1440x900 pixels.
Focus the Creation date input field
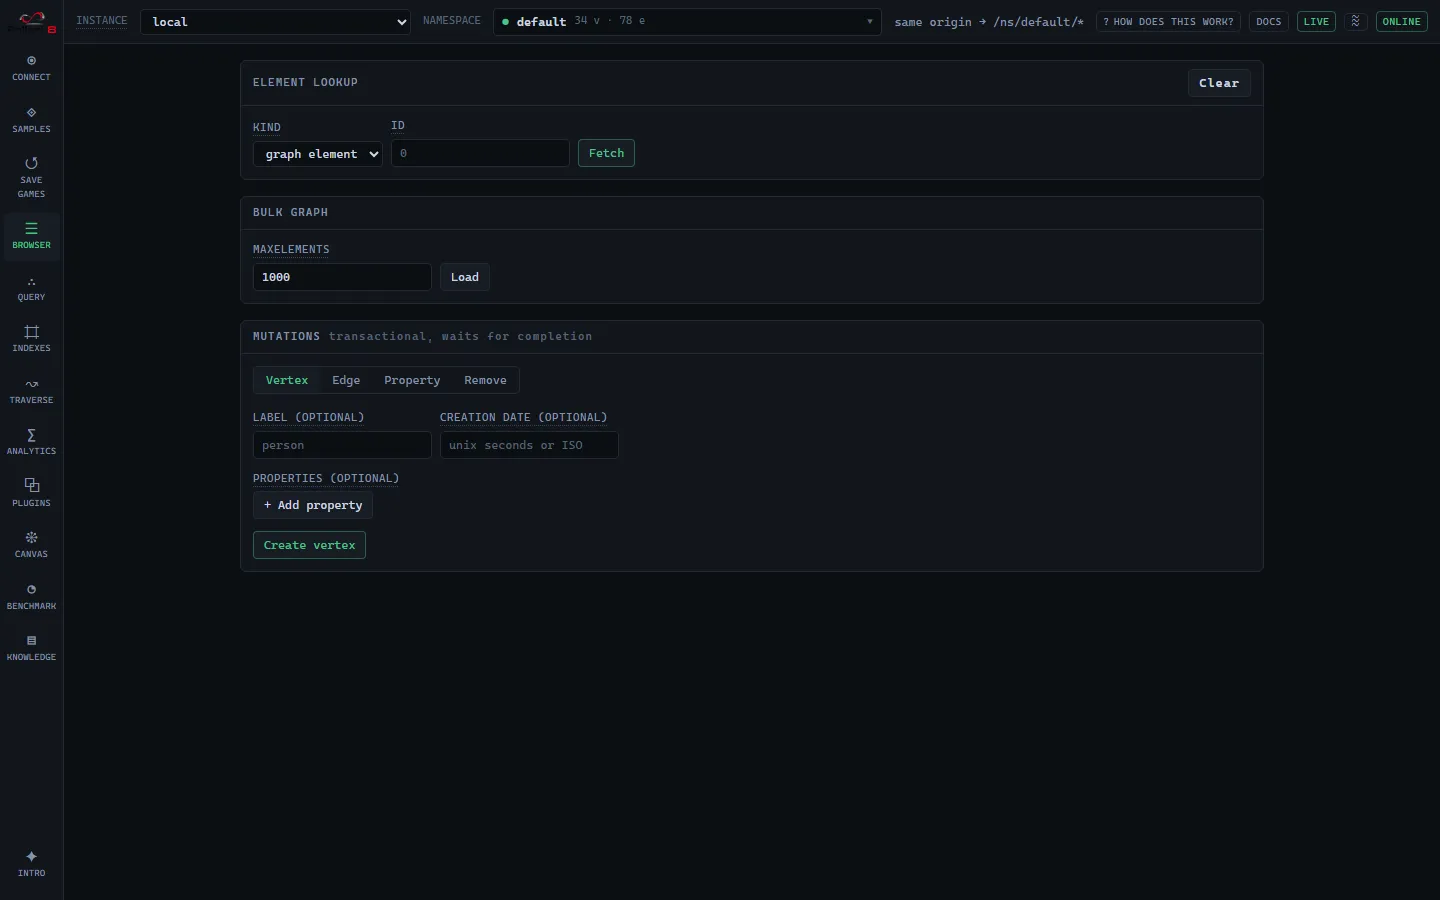[529, 445]
